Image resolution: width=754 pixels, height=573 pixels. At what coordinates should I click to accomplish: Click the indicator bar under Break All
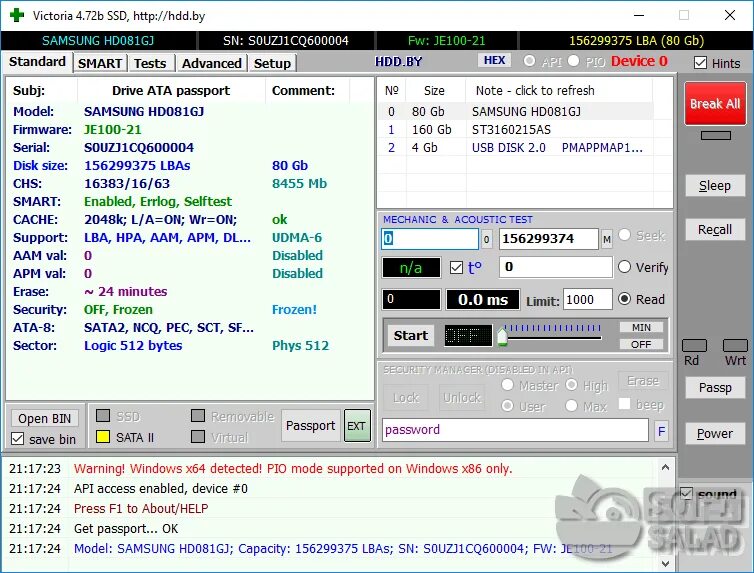point(716,136)
